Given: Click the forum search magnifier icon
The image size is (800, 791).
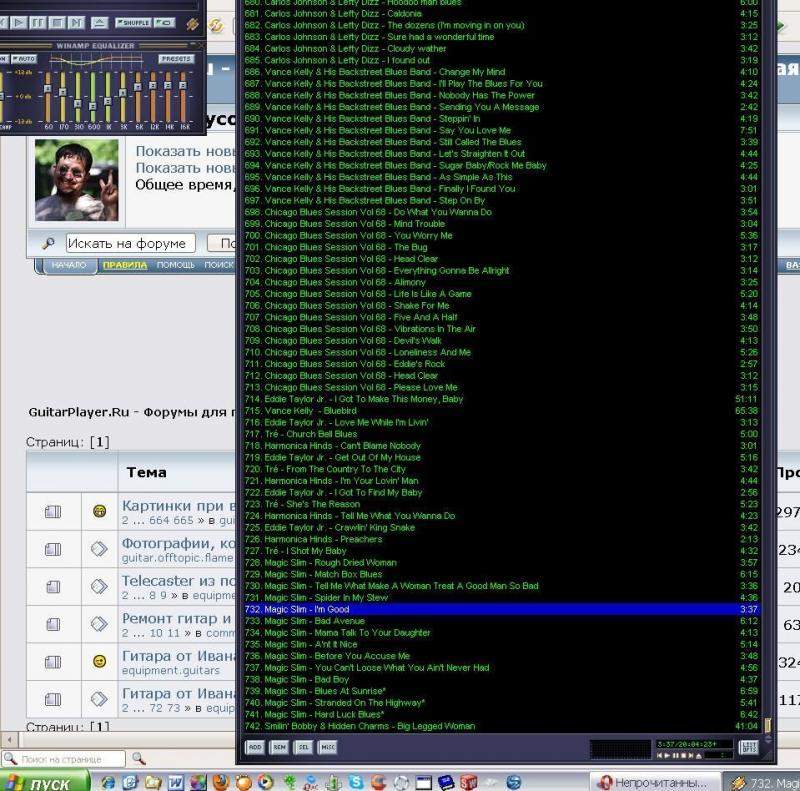Looking at the screenshot, I should tap(48, 243).
